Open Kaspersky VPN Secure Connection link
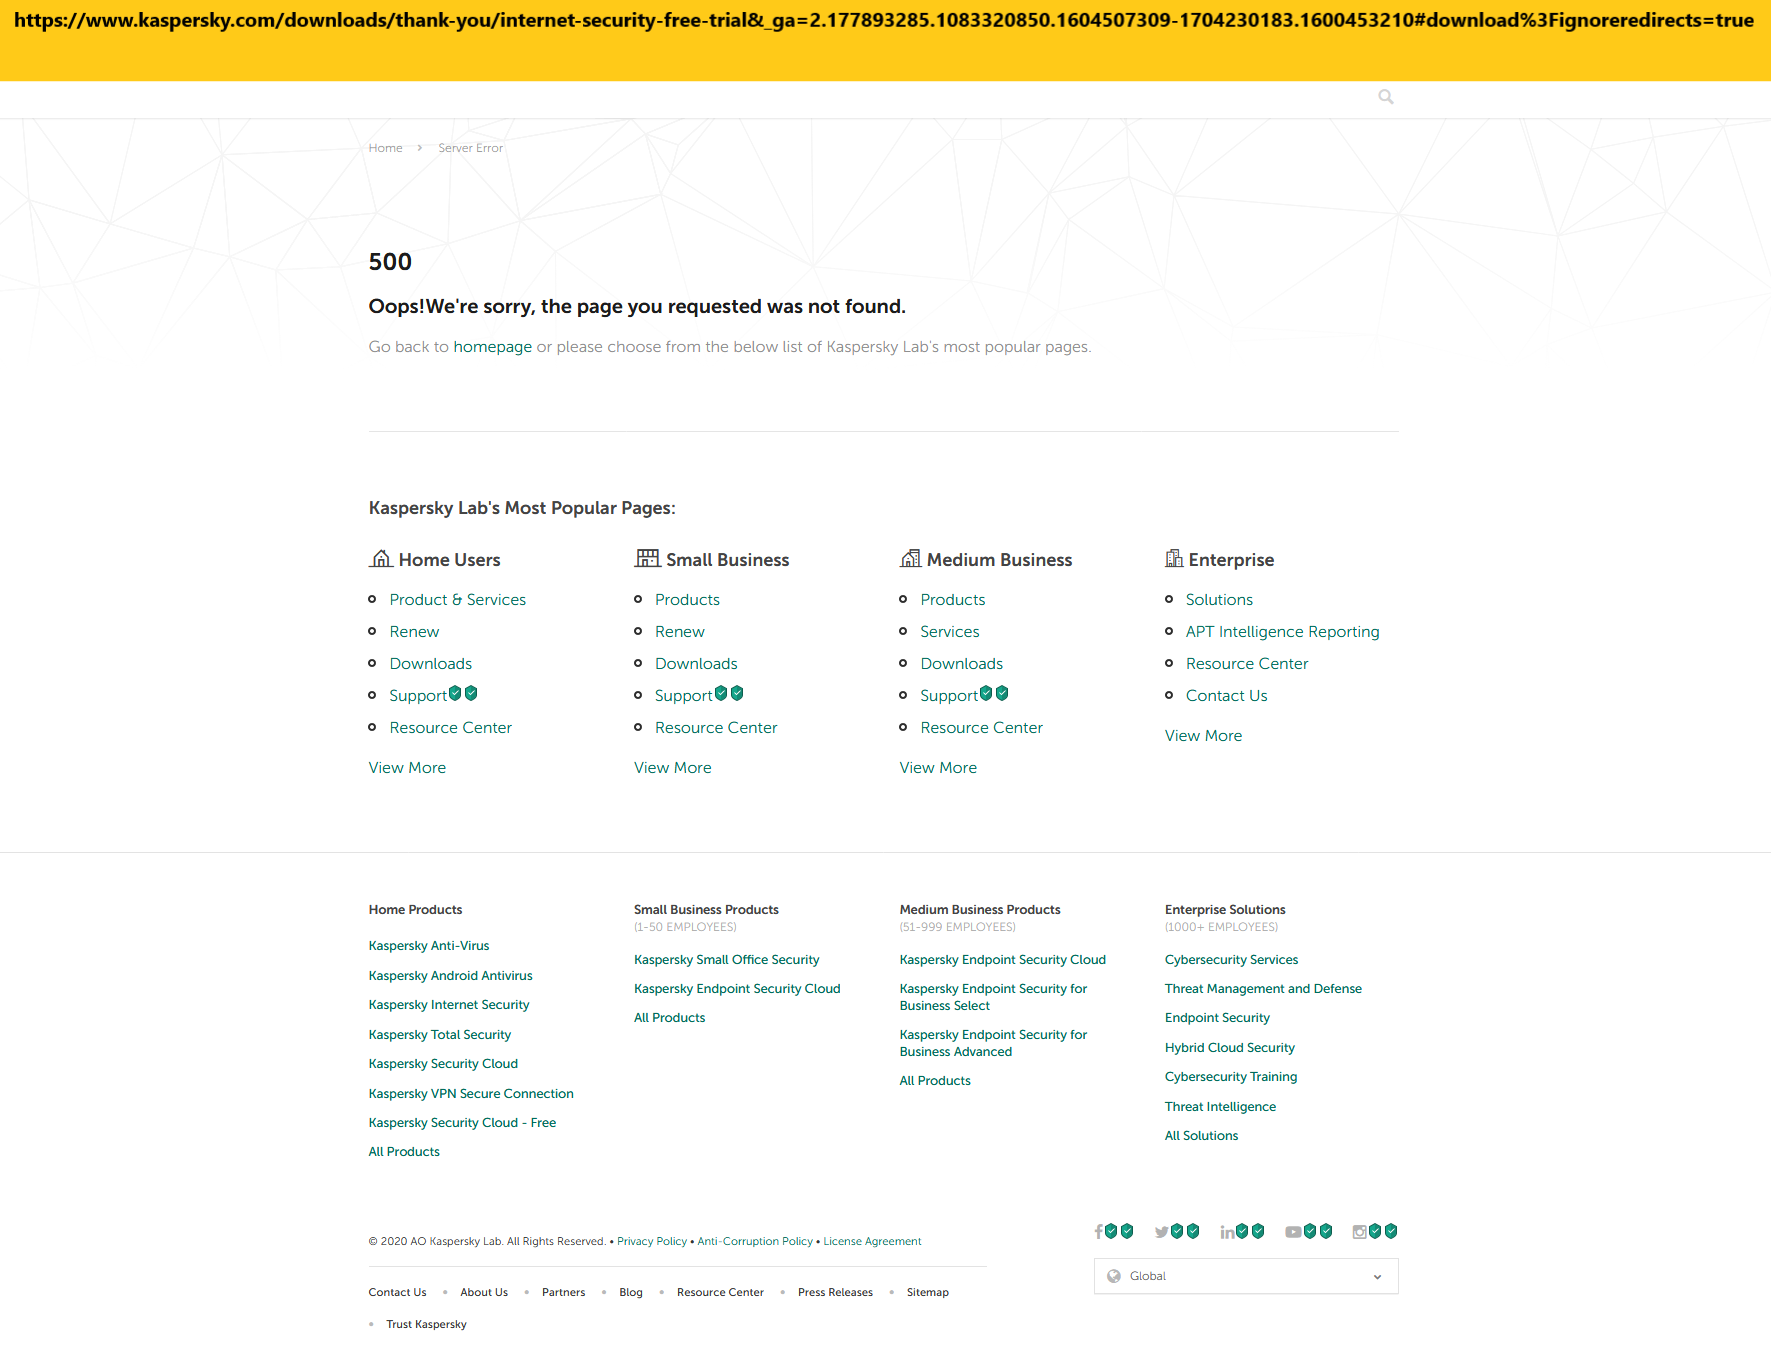1771x1347 pixels. coord(470,1093)
